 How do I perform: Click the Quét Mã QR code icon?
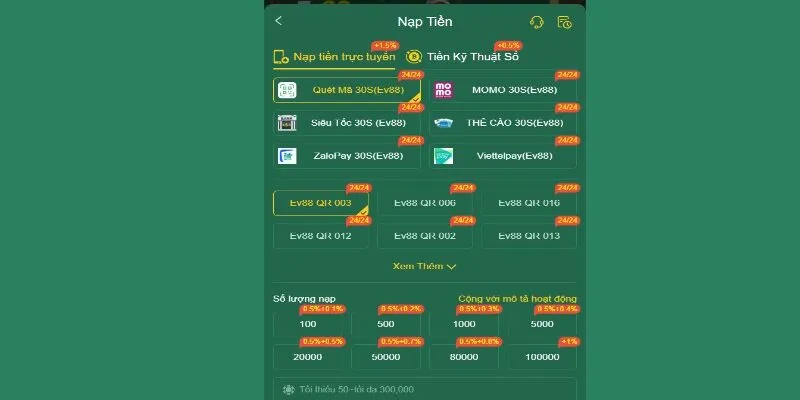pos(288,90)
